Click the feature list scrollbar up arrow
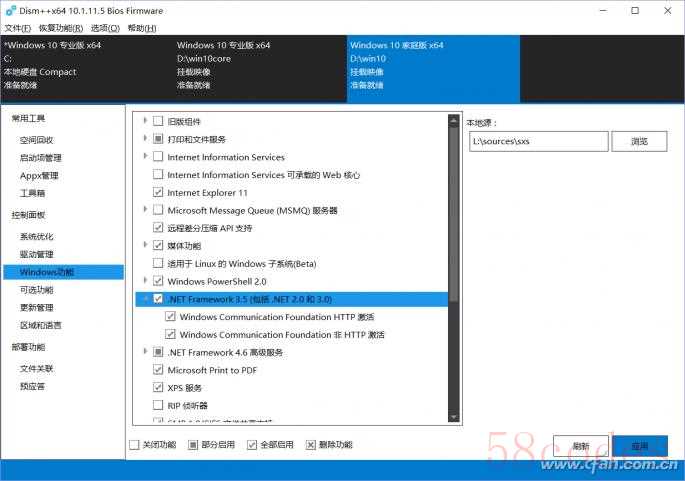 [453, 120]
